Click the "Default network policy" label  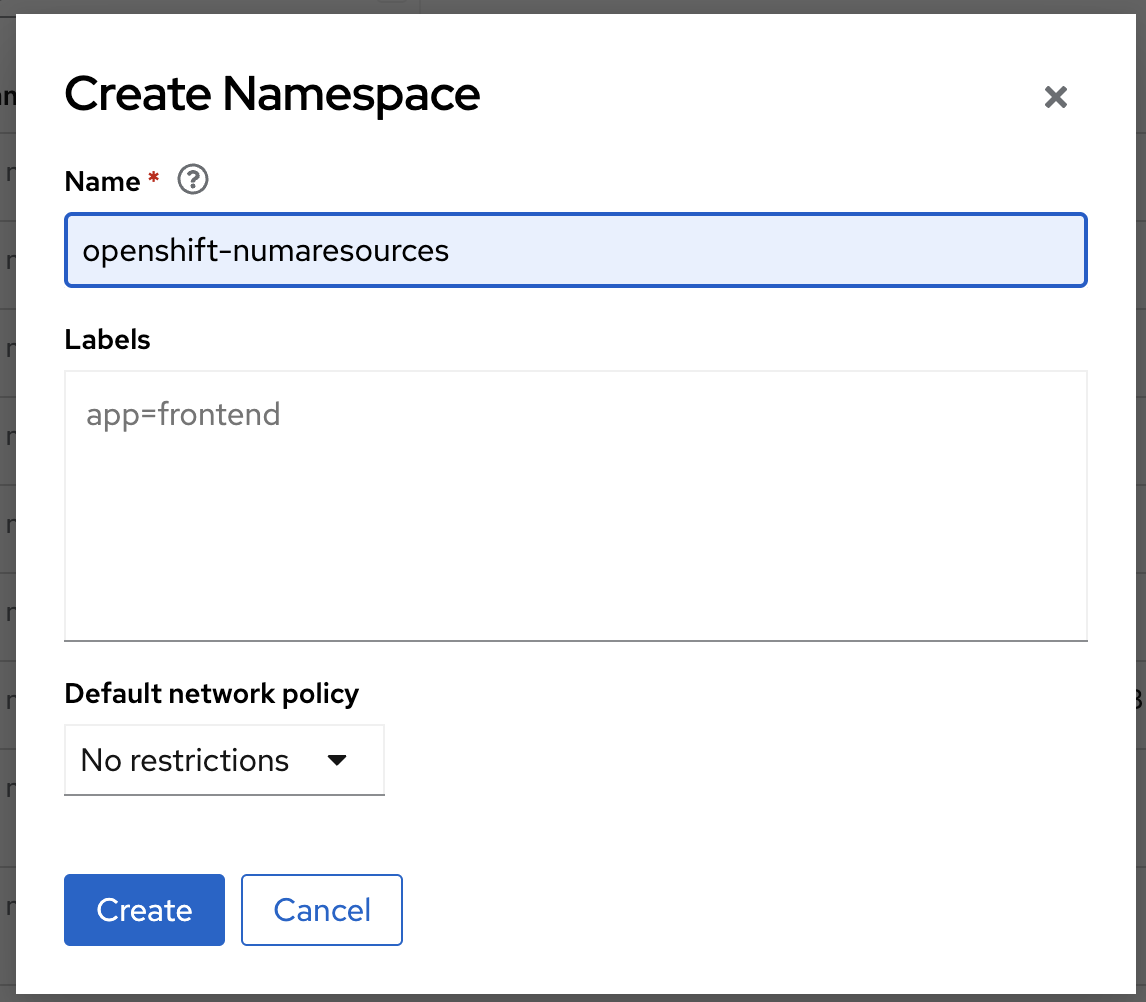point(211,693)
